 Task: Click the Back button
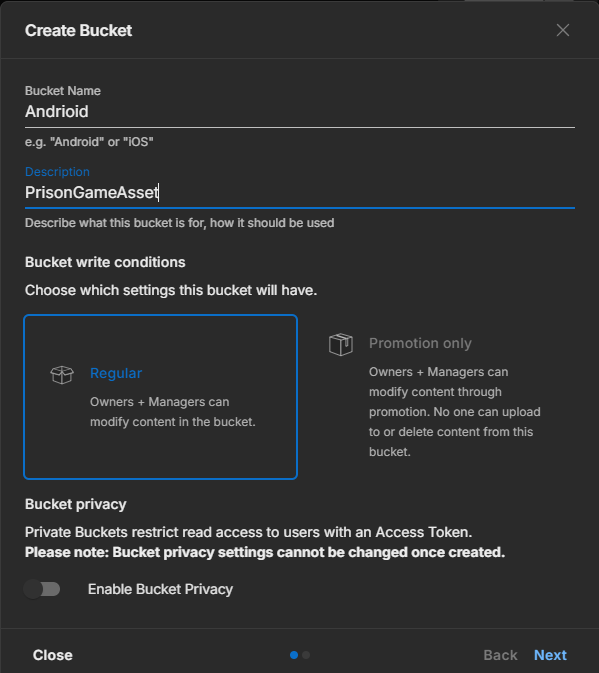click(500, 655)
